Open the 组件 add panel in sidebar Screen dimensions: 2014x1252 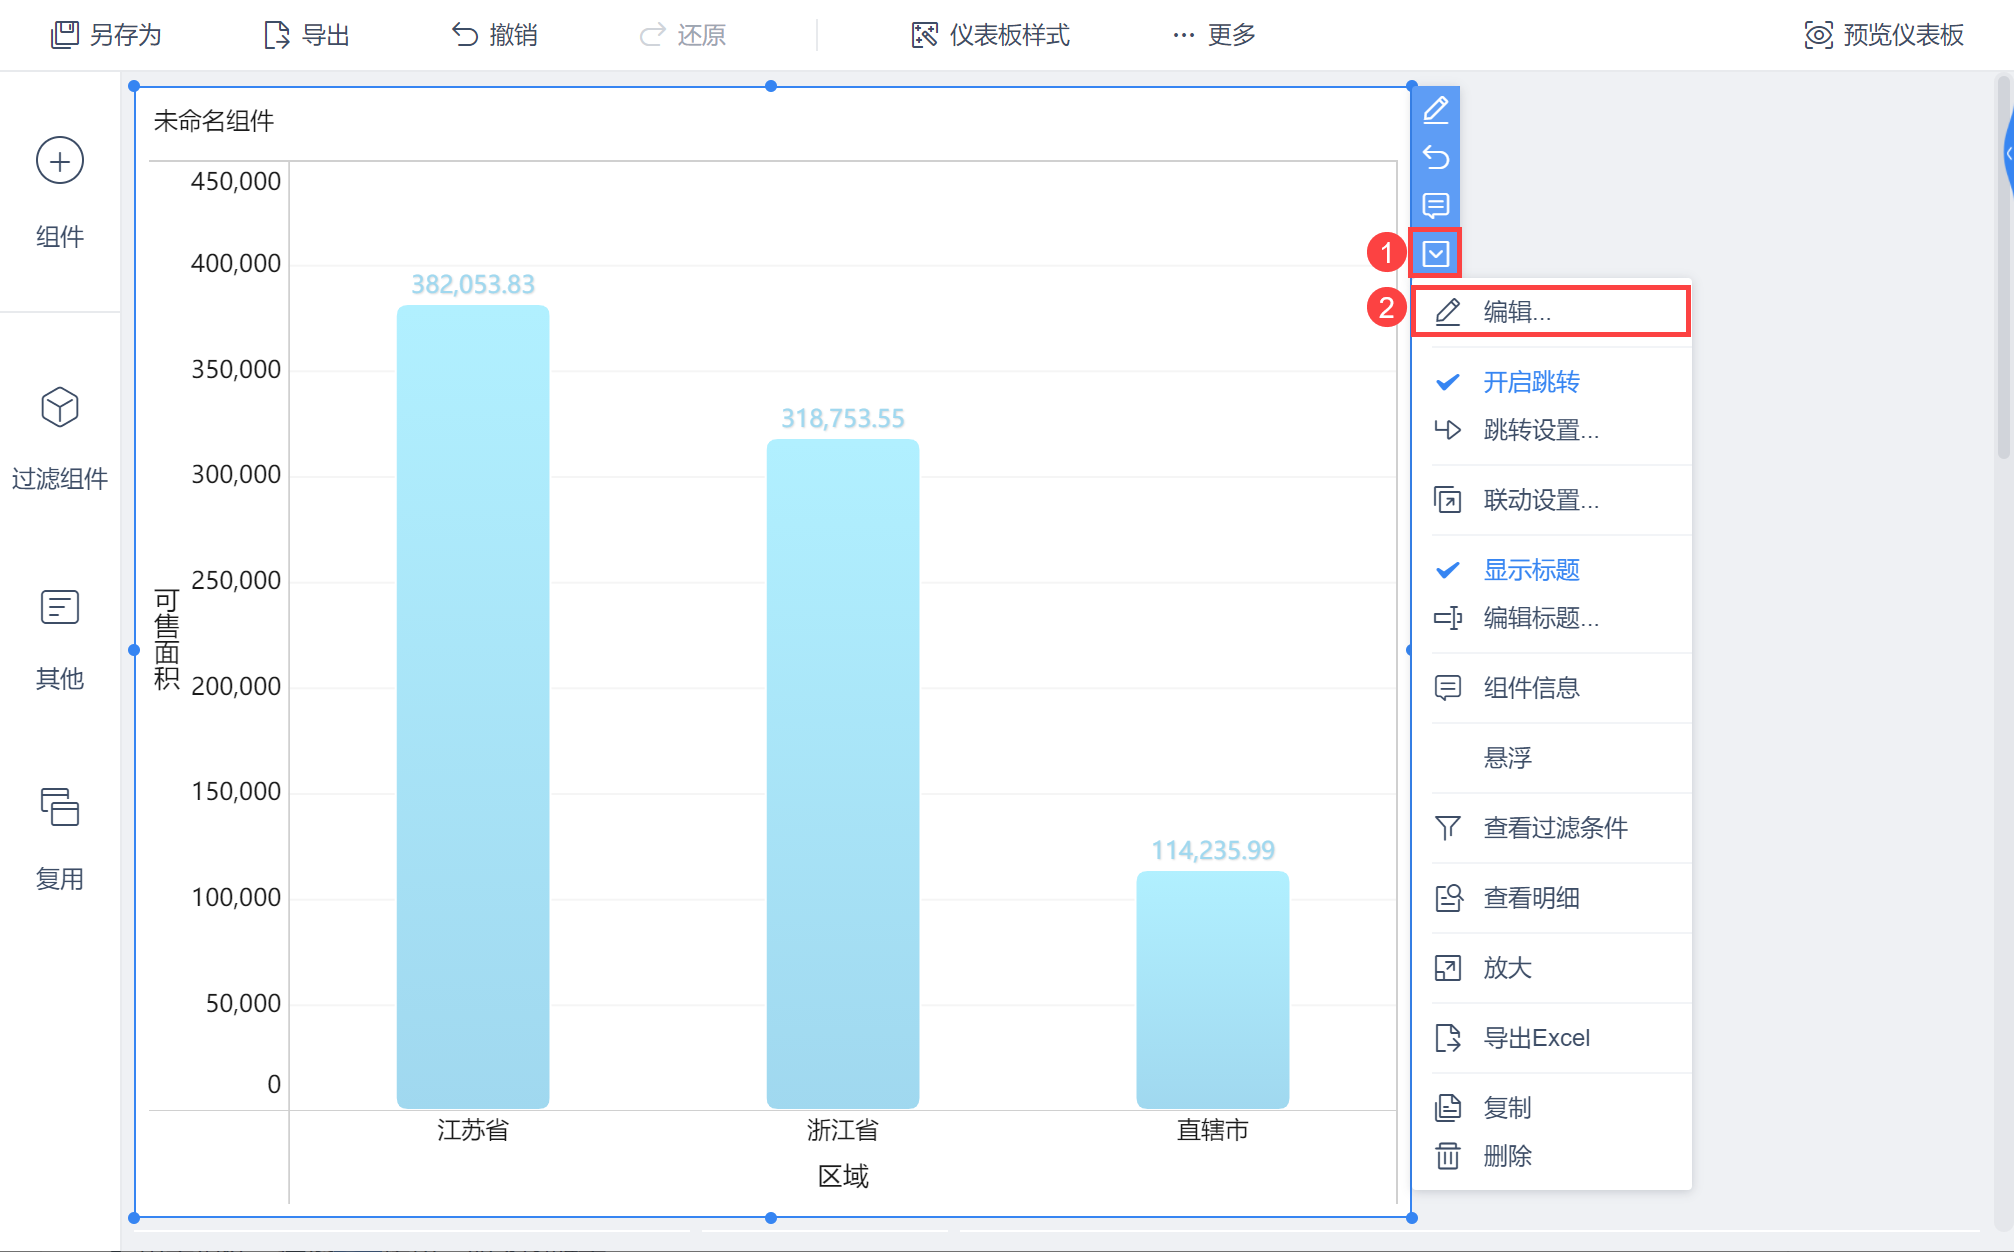pos(60,161)
